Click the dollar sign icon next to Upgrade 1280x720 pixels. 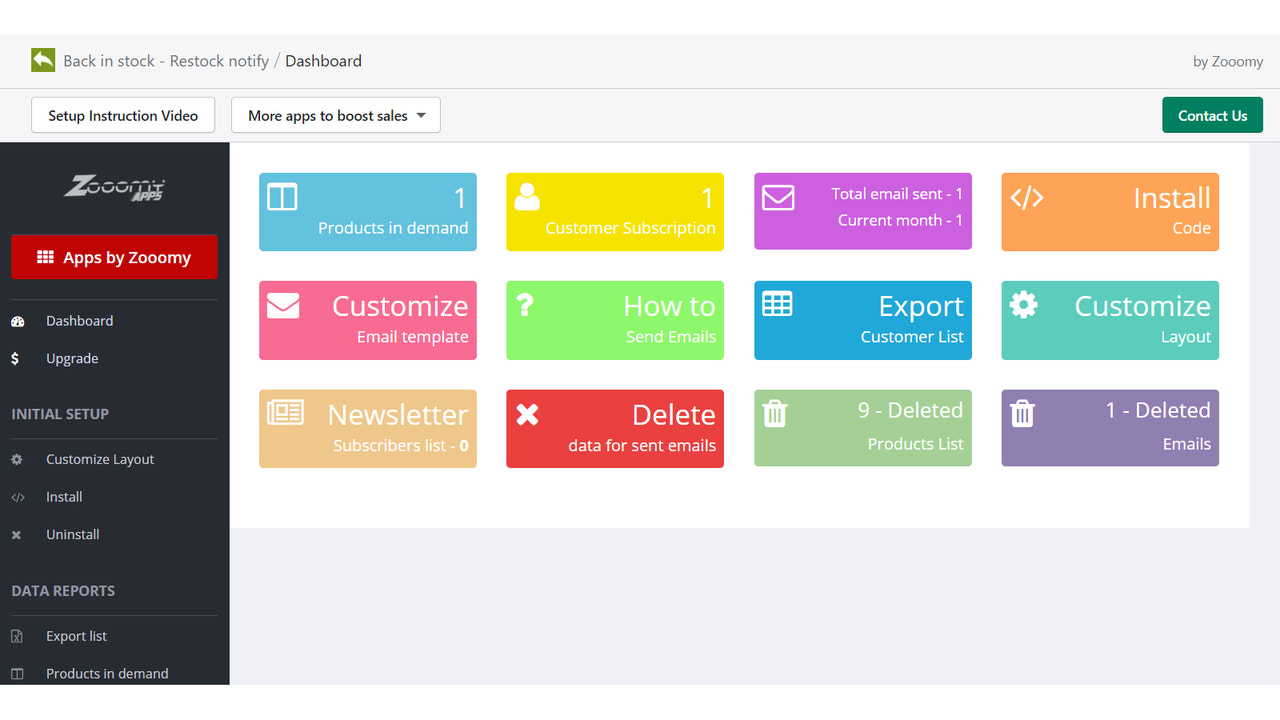(17, 358)
